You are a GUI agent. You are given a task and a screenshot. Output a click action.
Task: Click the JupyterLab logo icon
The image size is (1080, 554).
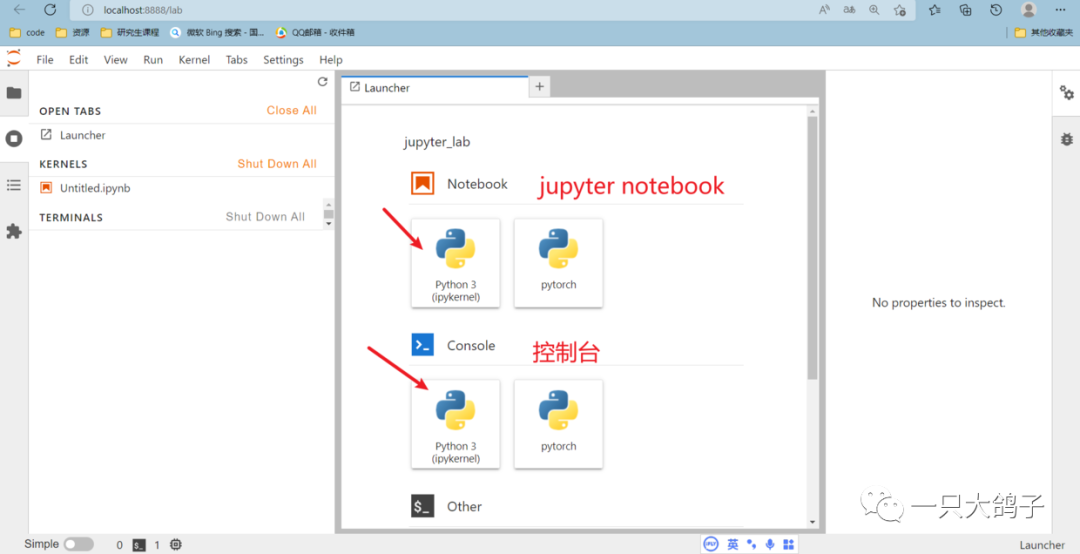(x=14, y=59)
